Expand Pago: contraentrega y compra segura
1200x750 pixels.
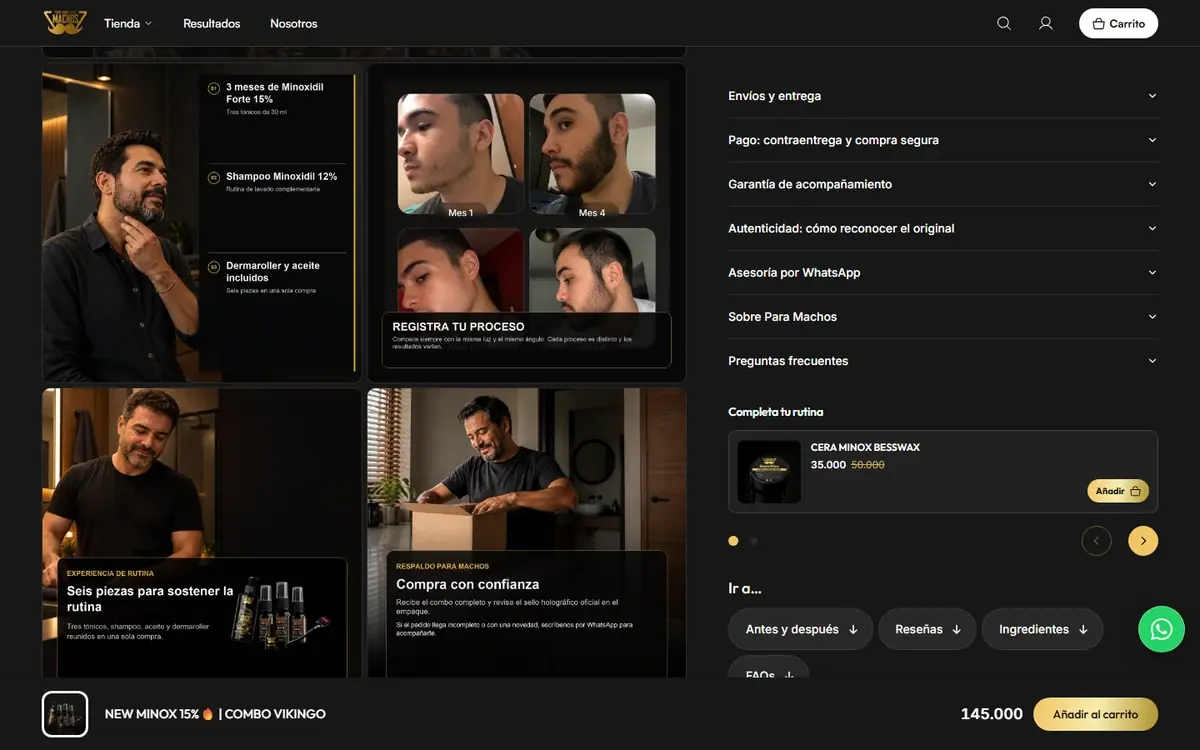tap(943, 140)
